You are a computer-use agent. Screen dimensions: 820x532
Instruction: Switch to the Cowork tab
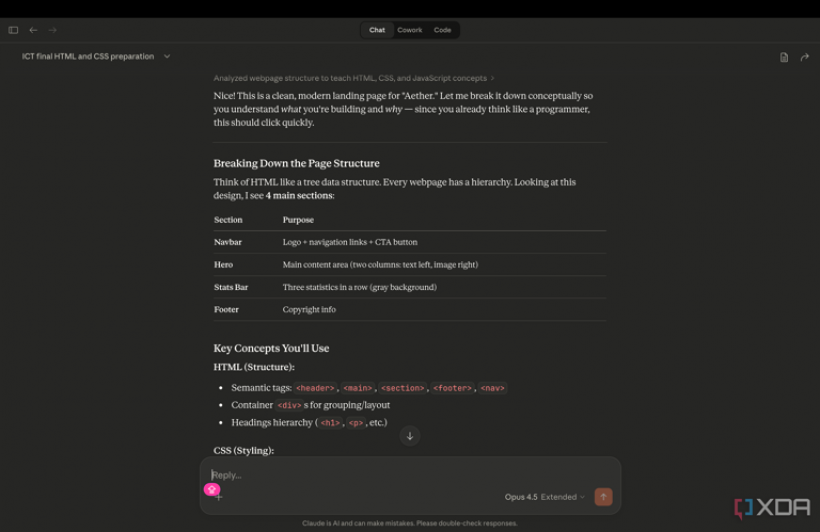[410, 30]
